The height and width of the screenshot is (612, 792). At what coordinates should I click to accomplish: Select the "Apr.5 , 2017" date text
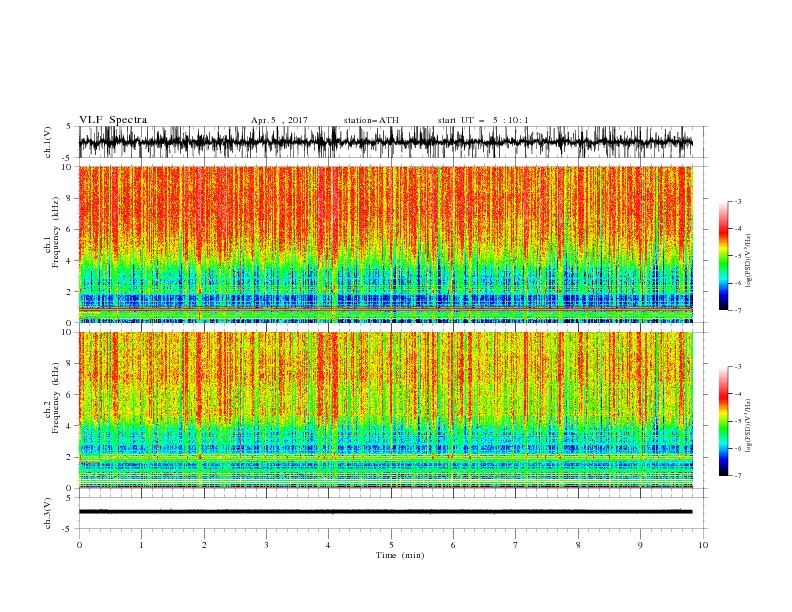(279, 120)
